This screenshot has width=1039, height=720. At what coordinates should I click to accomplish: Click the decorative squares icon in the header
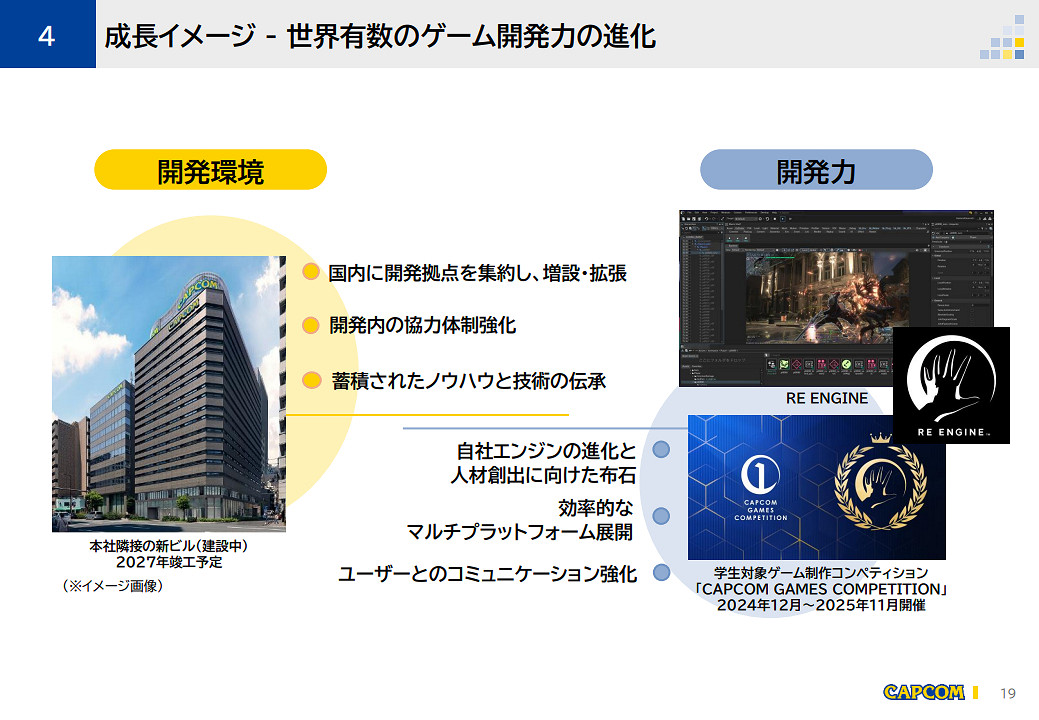click(1003, 34)
